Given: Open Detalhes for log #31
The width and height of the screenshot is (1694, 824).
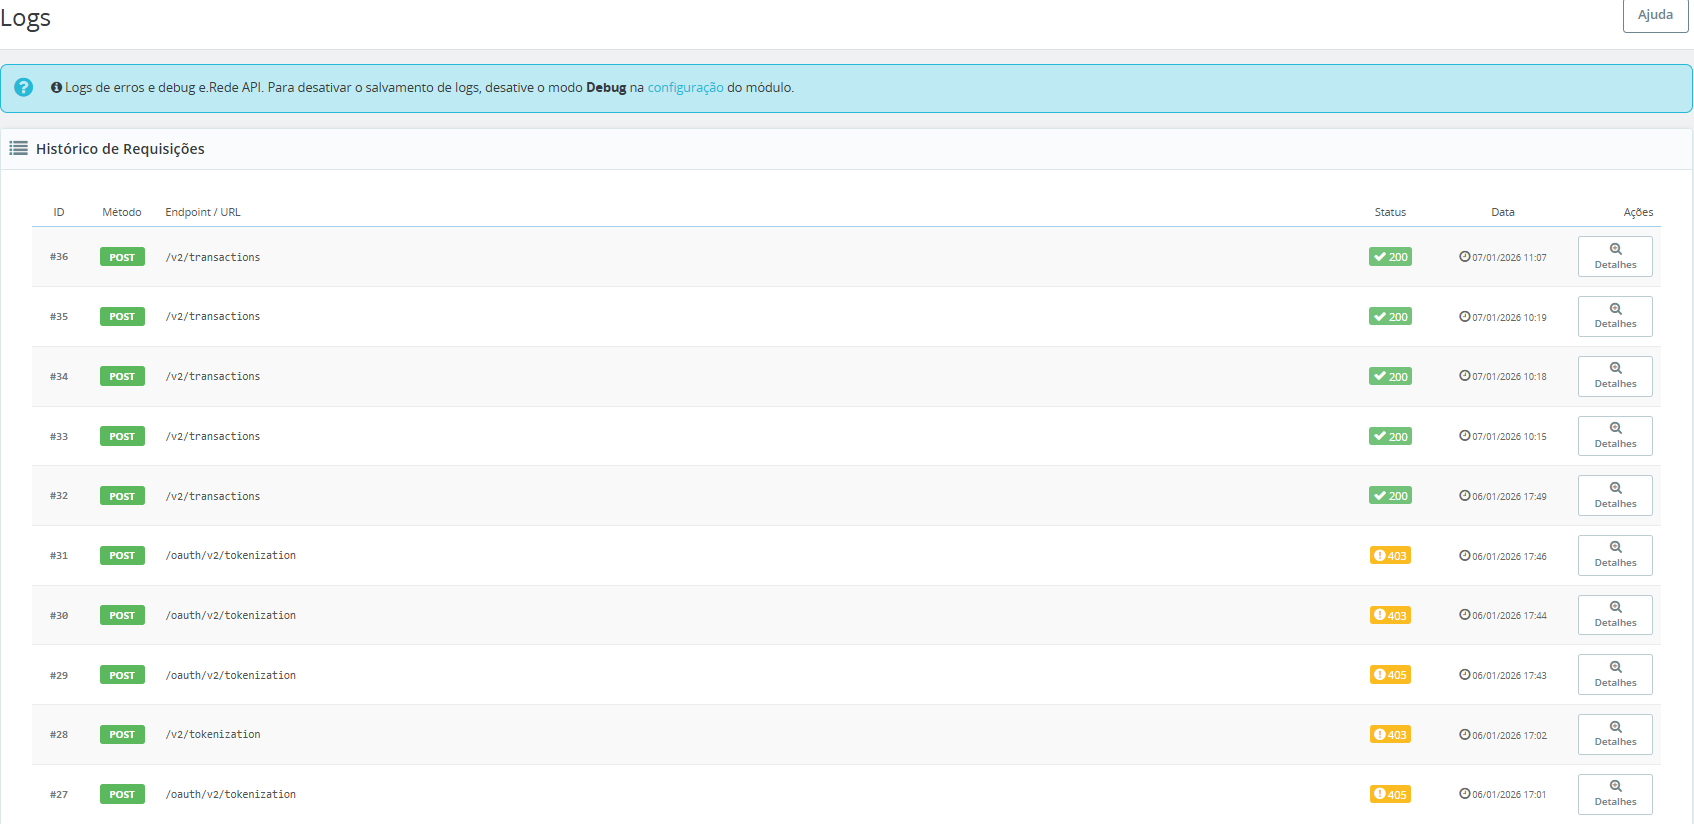Looking at the screenshot, I should tap(1615, 555).
